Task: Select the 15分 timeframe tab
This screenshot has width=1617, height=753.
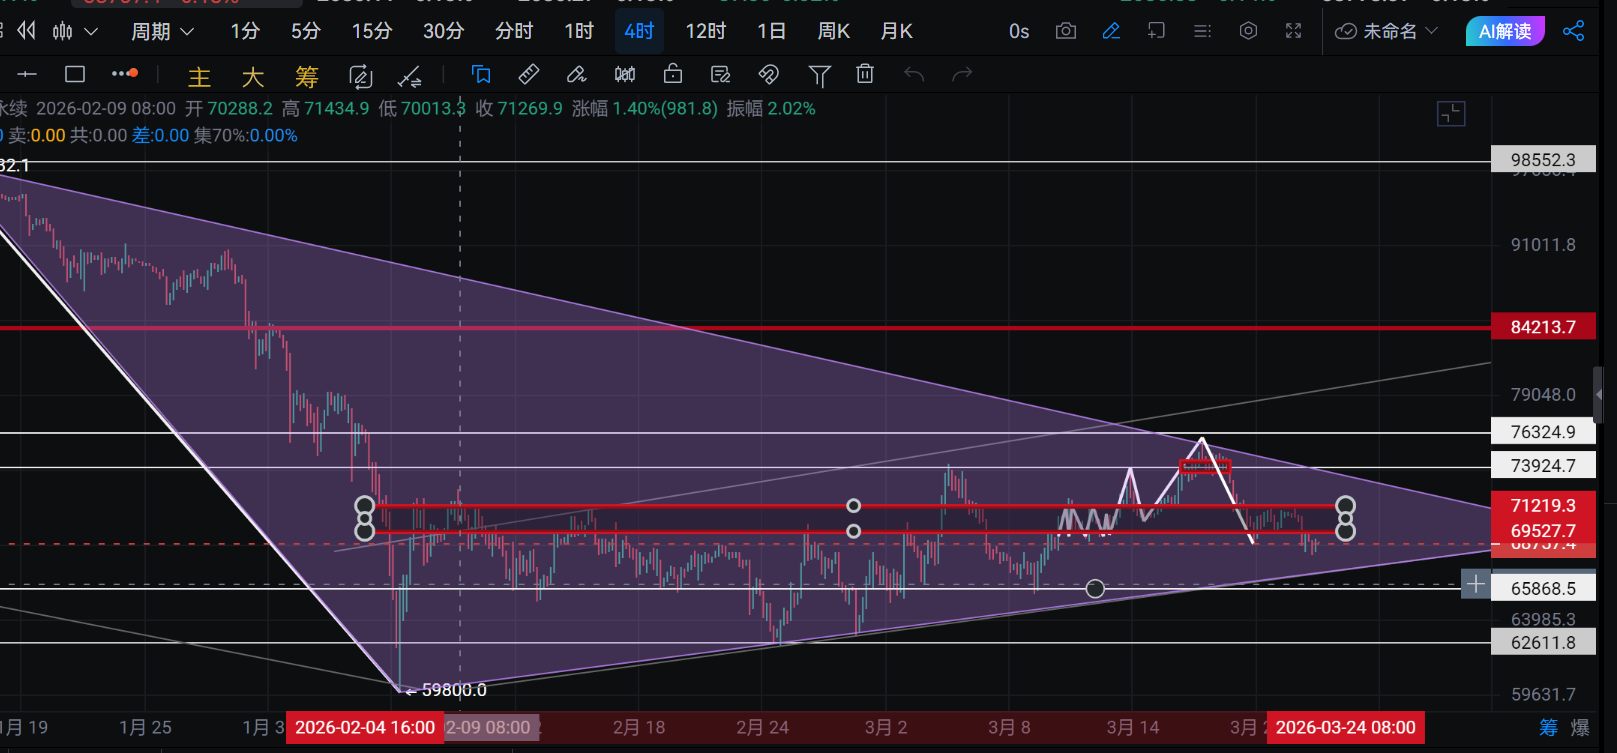Action: (x=371, y=32)
